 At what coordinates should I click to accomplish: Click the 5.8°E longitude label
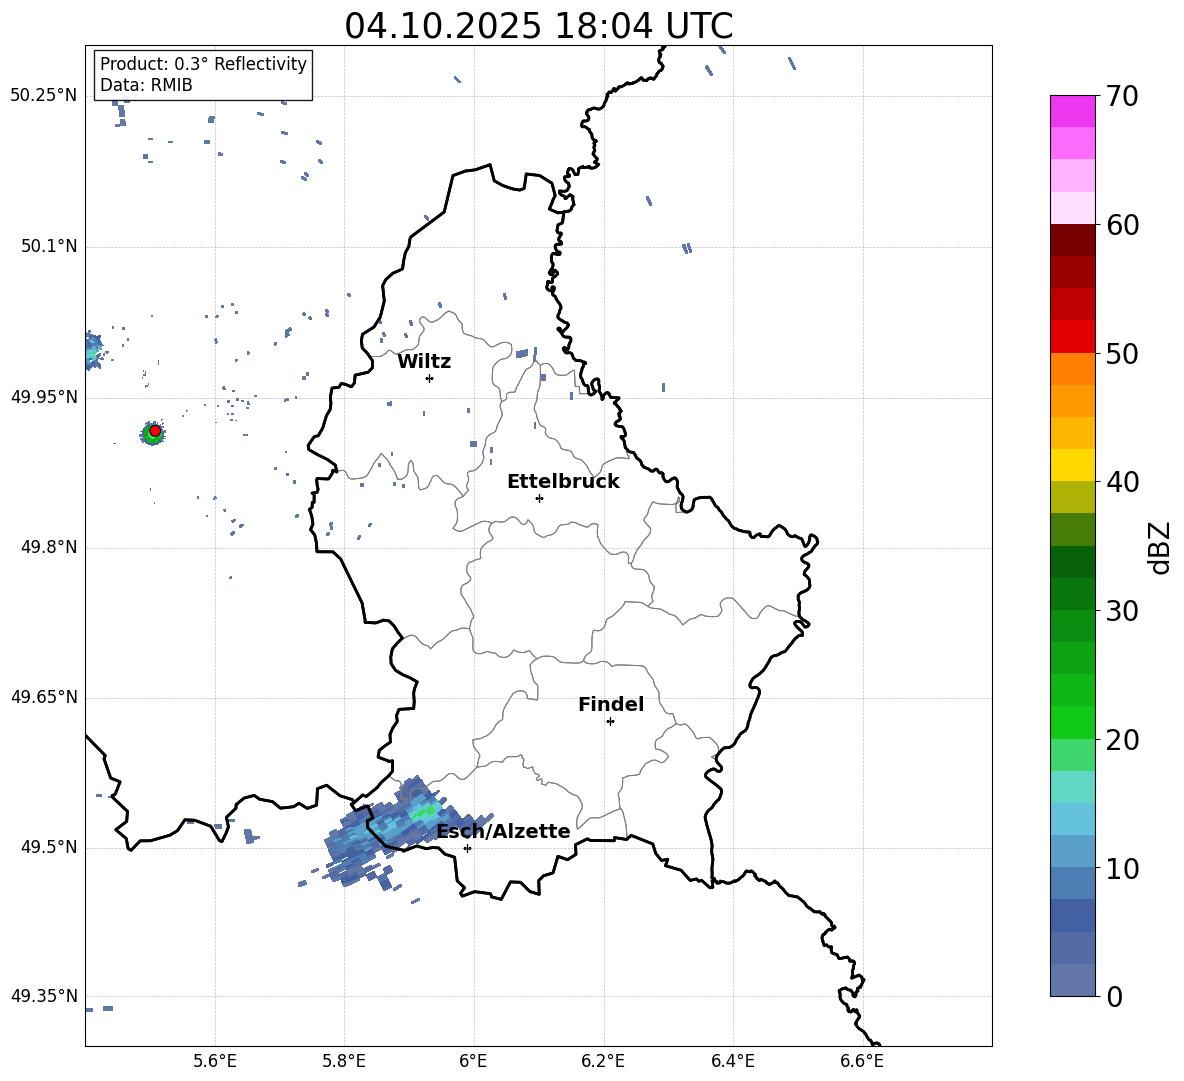344,1061
